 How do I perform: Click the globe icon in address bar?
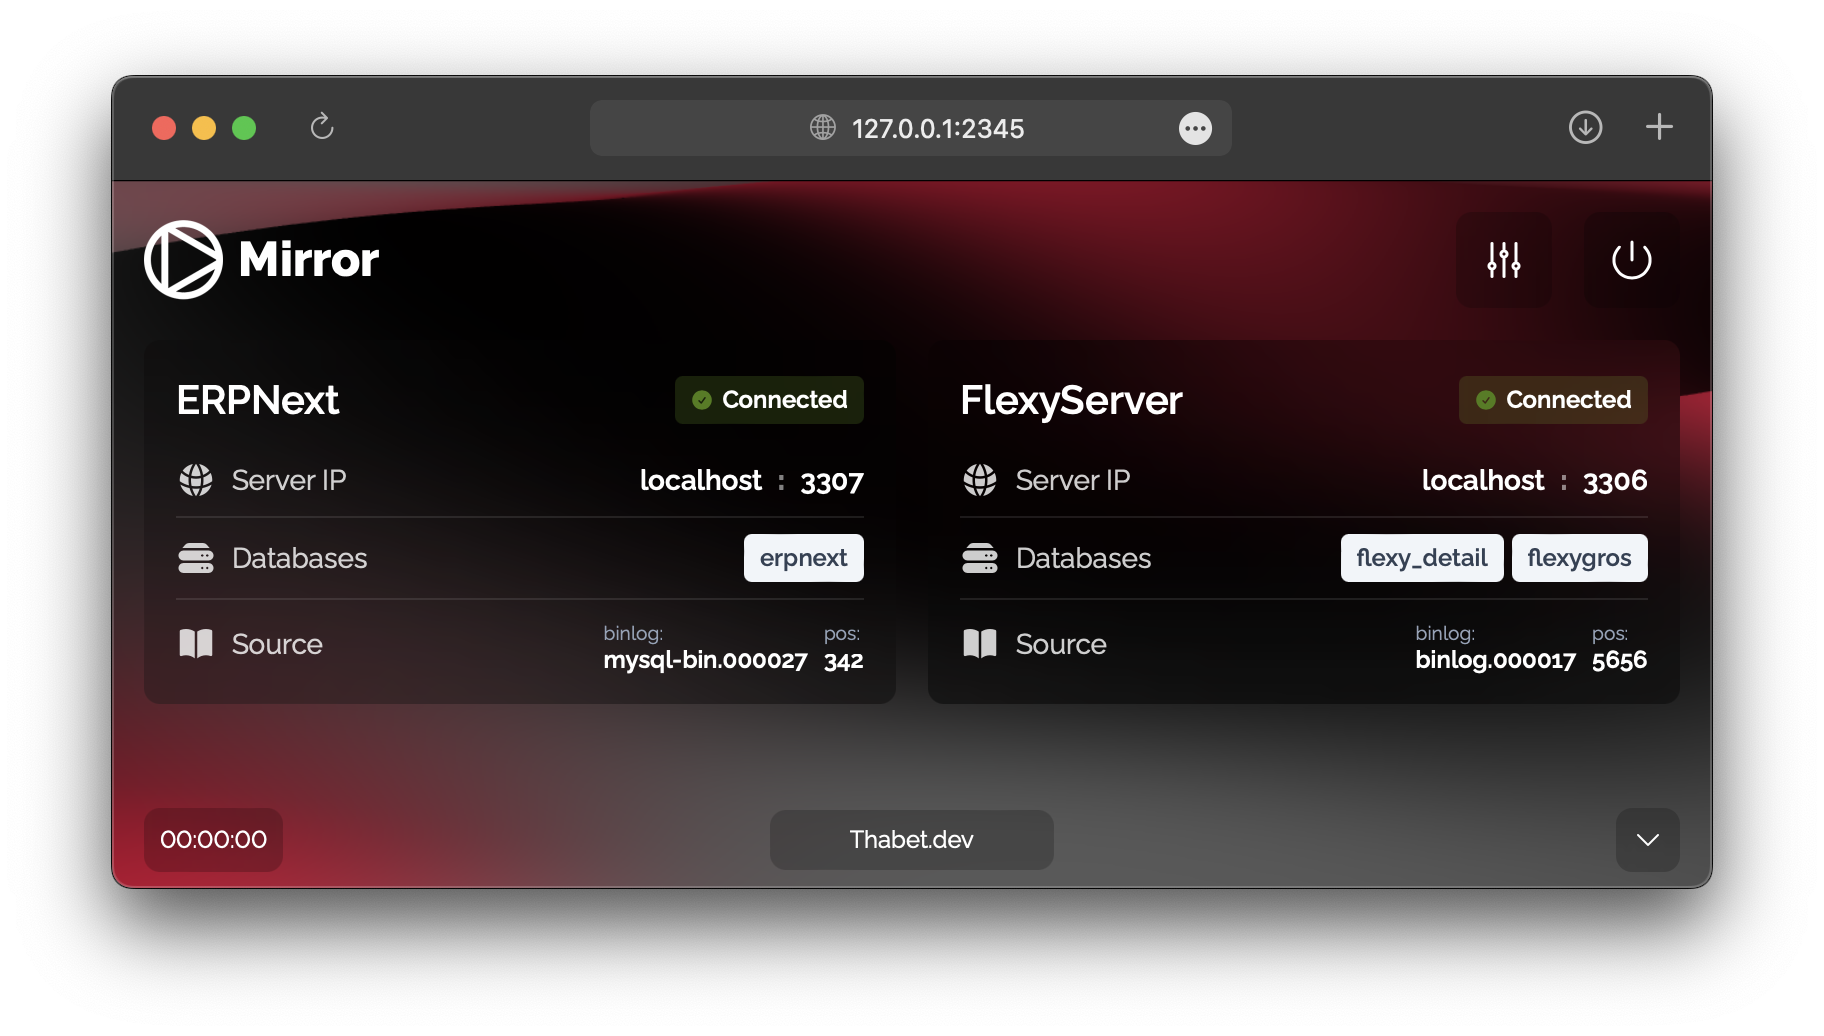[x=822, y=127]
